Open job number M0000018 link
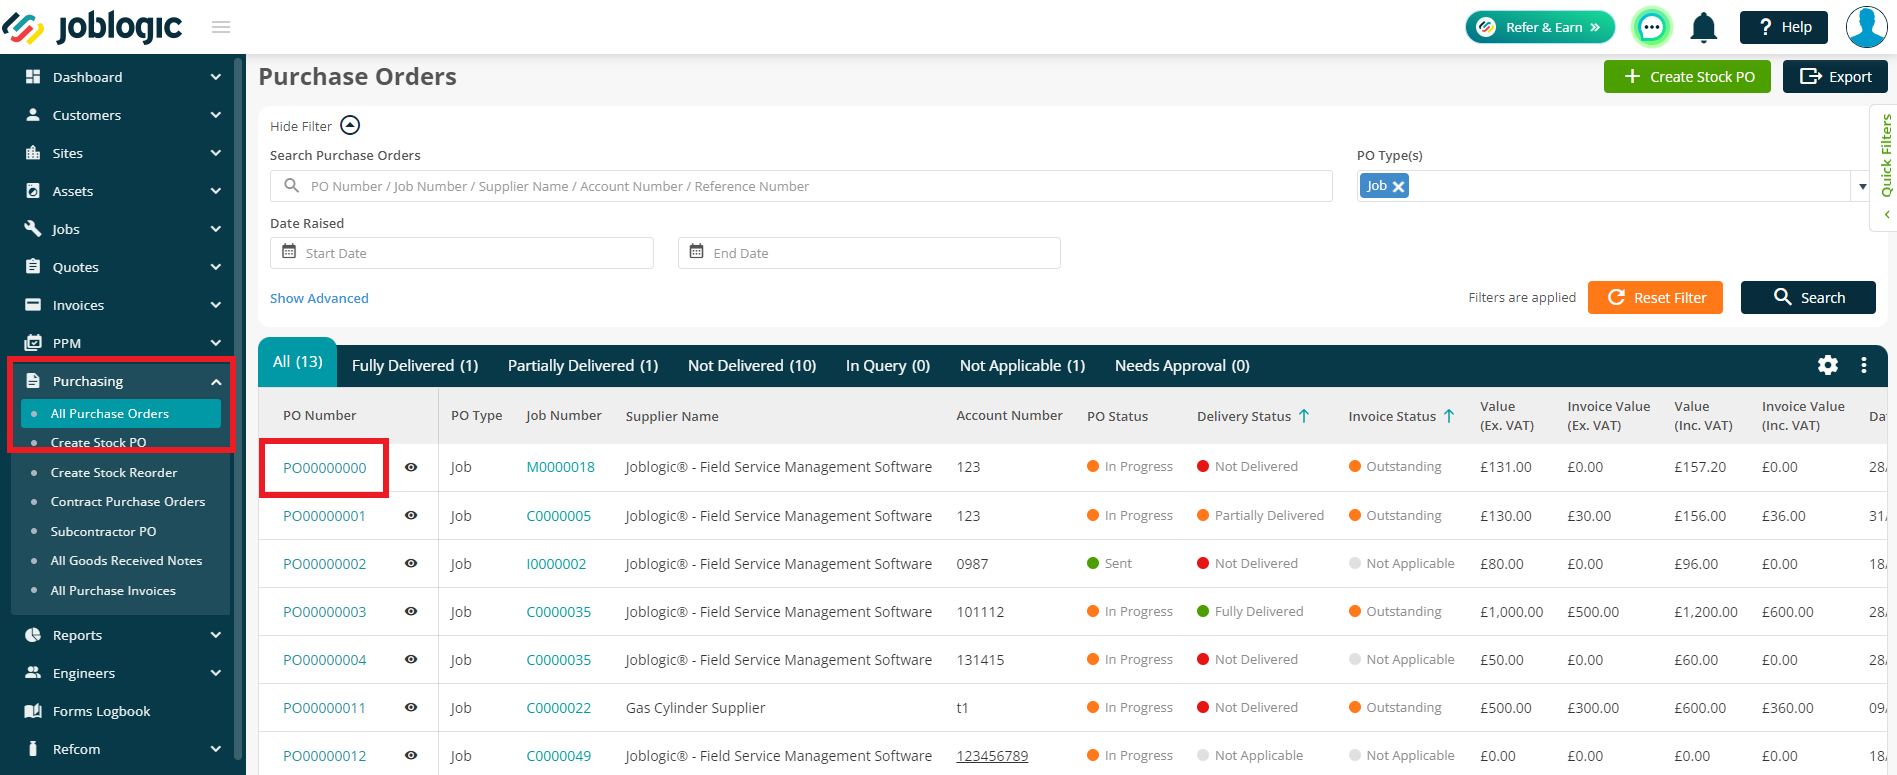The height and width of the screenshot is (775, 1897). 561,467
